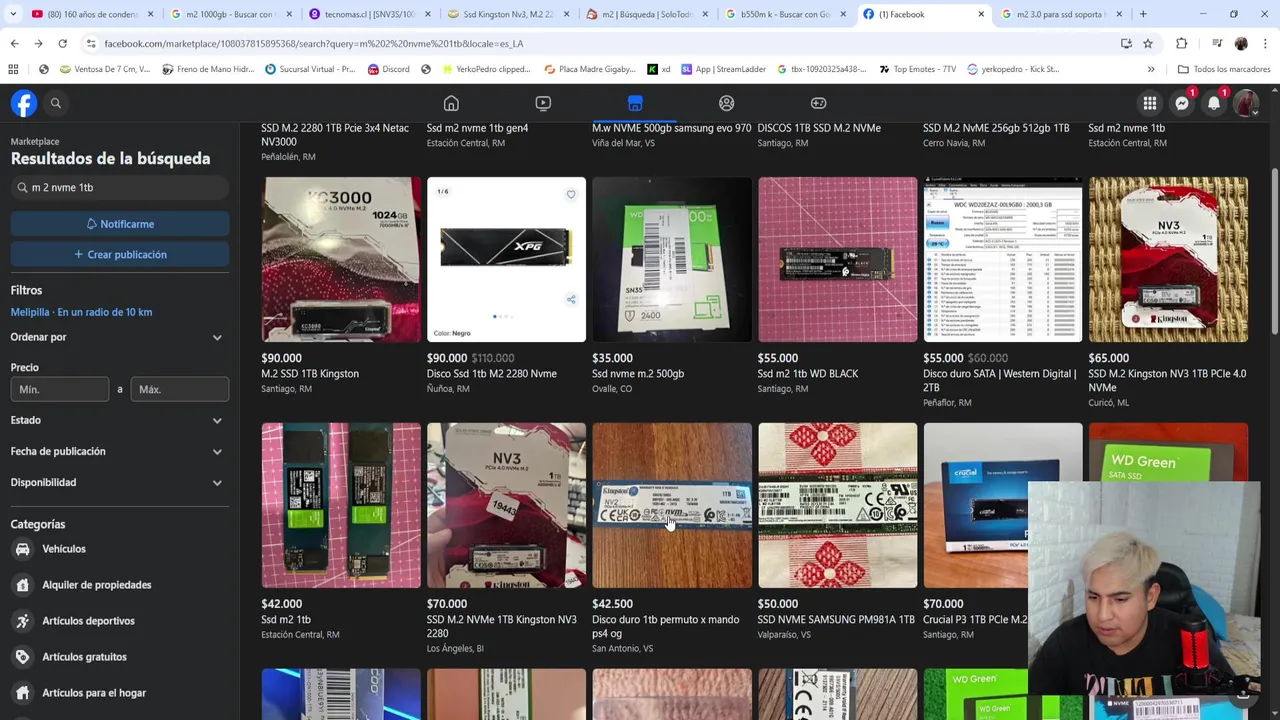Open the Chrome apps grid in bookmarks bar
This screenshot has height=720, width=1280.
click(13, 69)
